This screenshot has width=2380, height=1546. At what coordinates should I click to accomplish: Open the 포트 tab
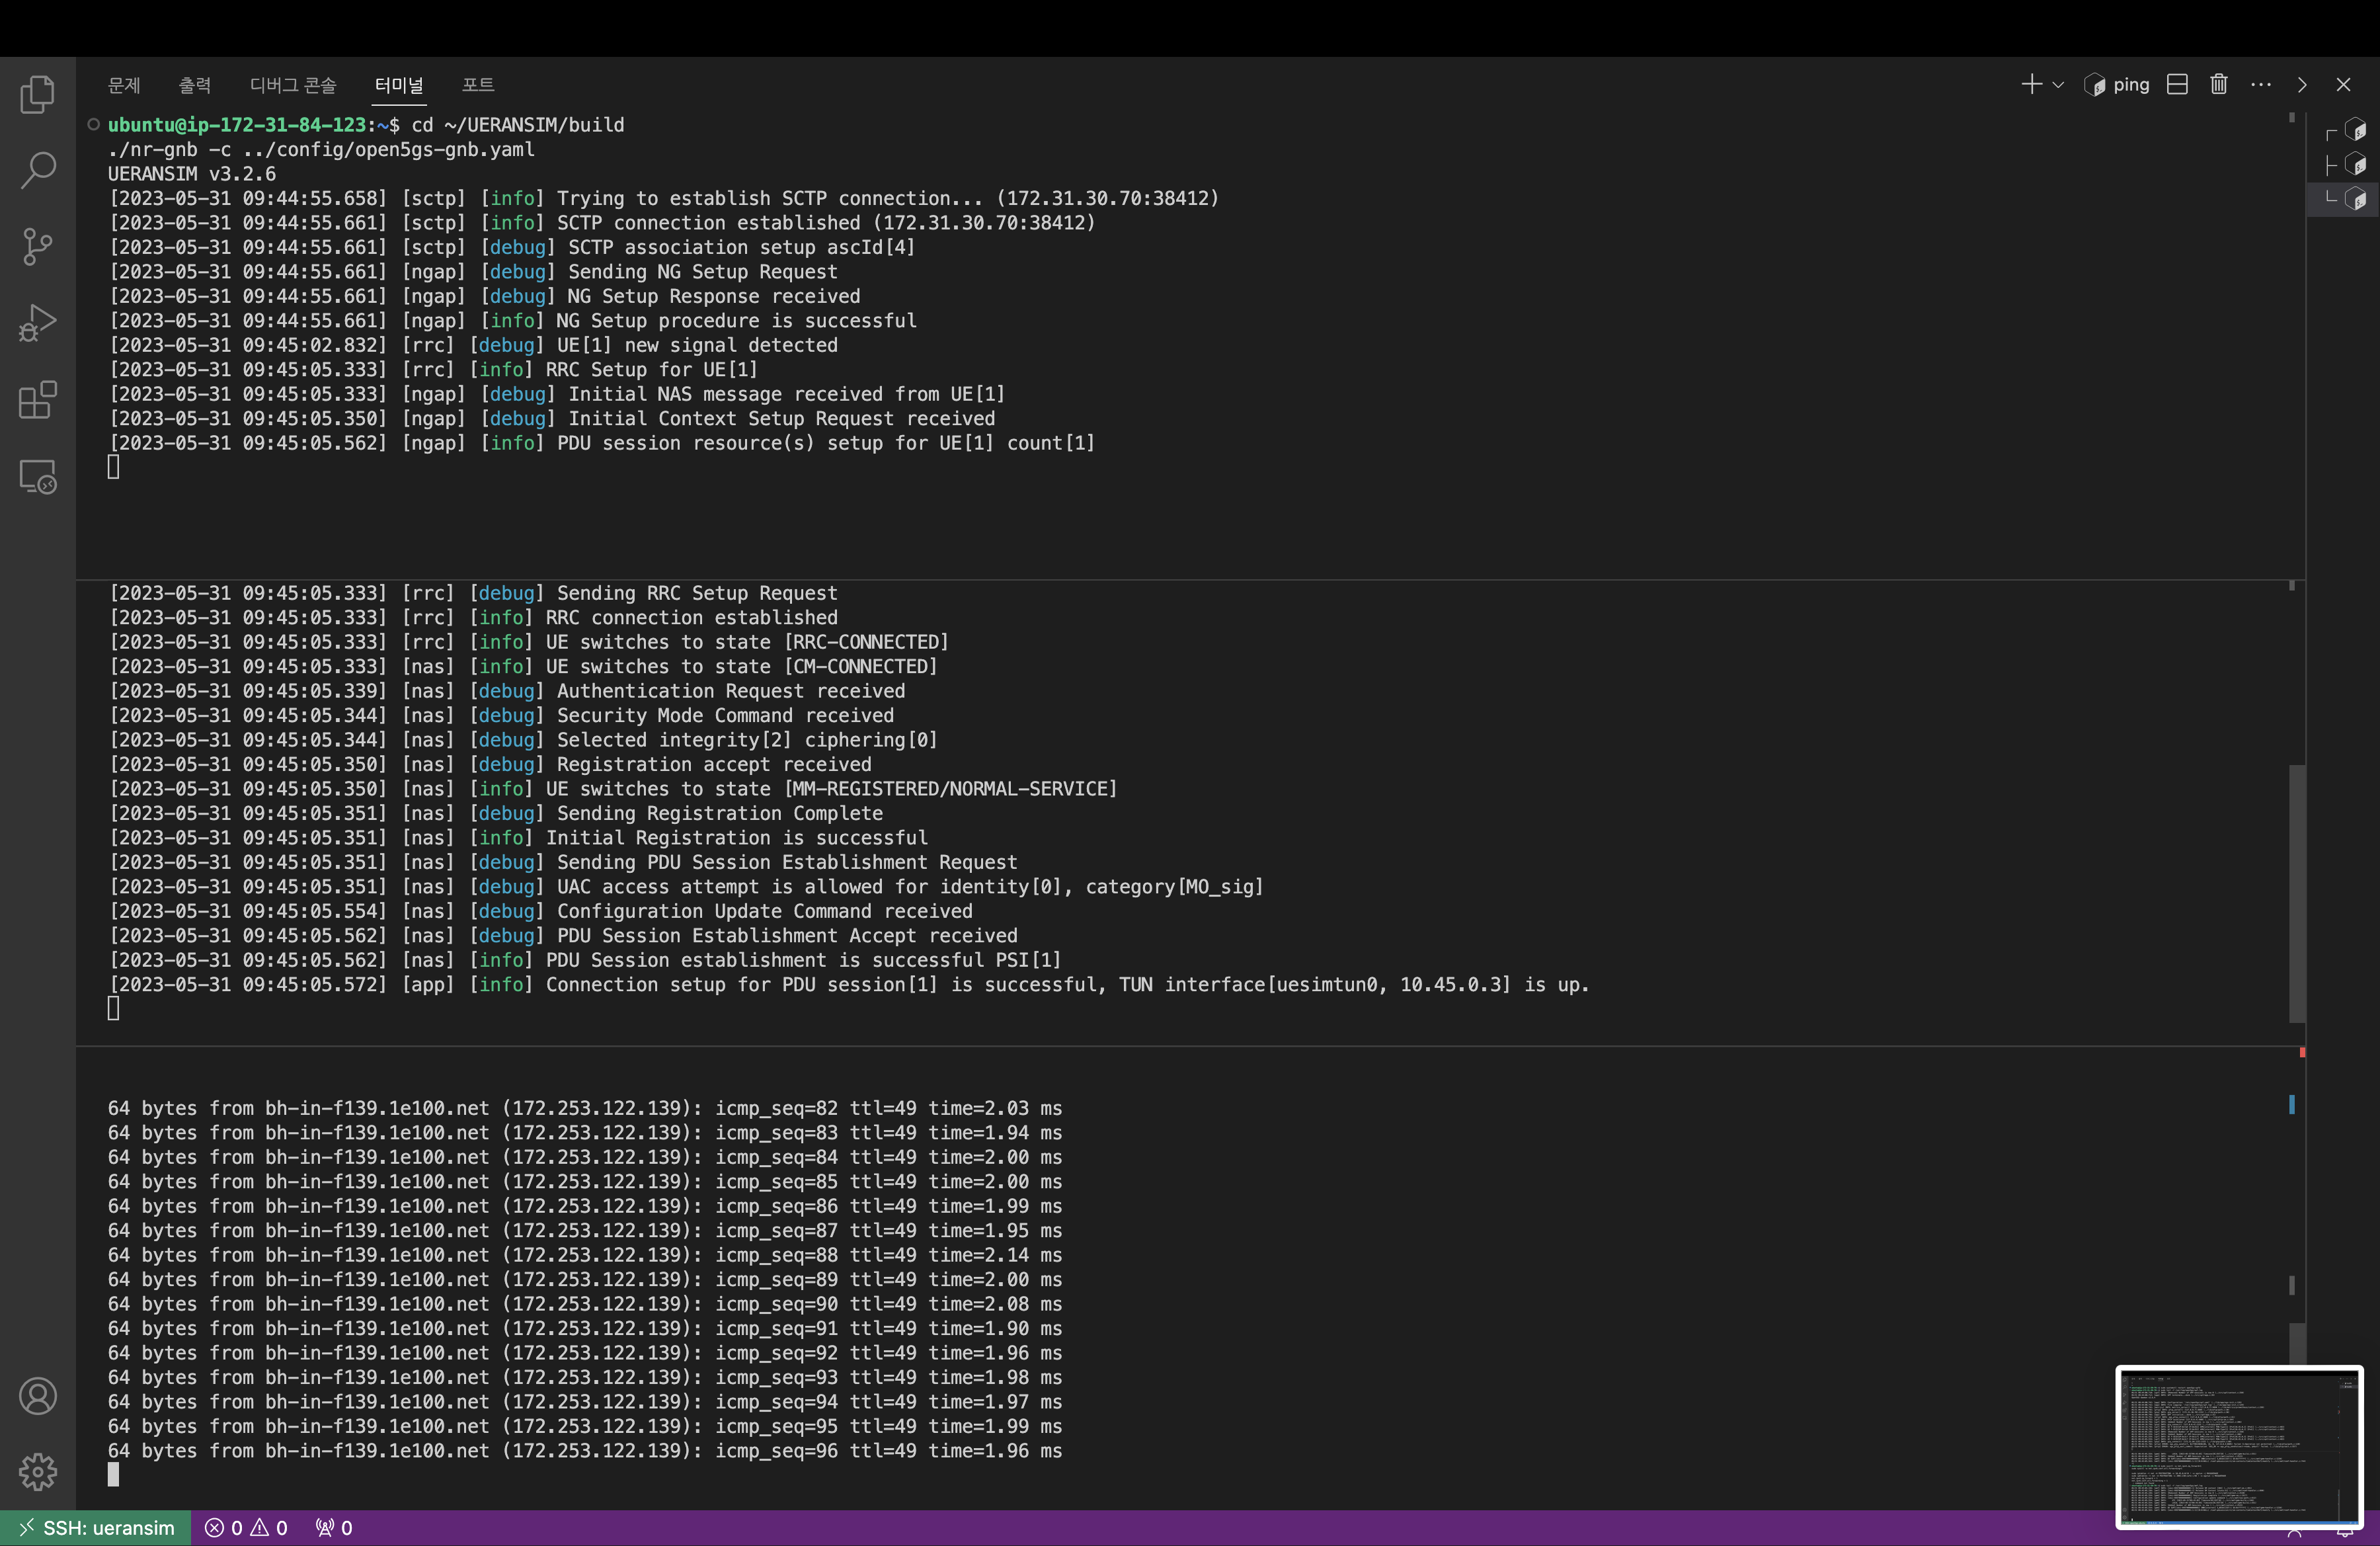coord(477,85)
